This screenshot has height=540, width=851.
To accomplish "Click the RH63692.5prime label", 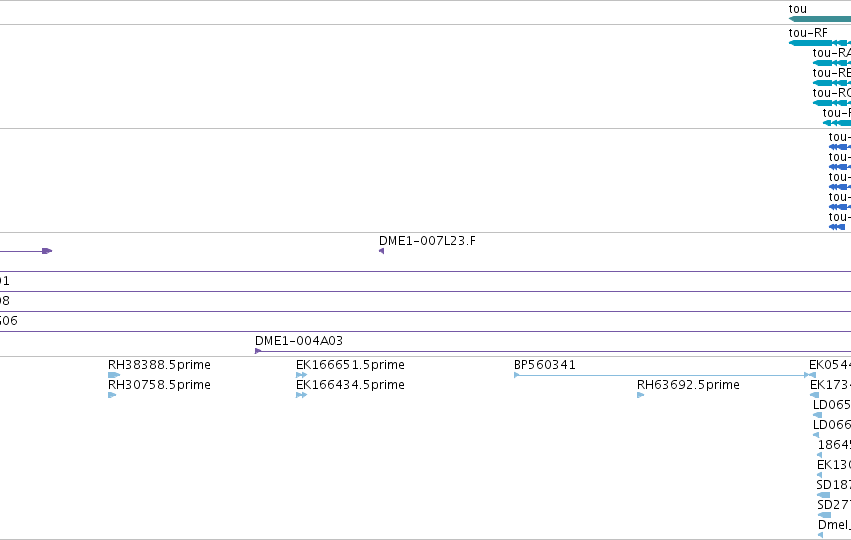I will pyautogui.click(x=688, y=385).
